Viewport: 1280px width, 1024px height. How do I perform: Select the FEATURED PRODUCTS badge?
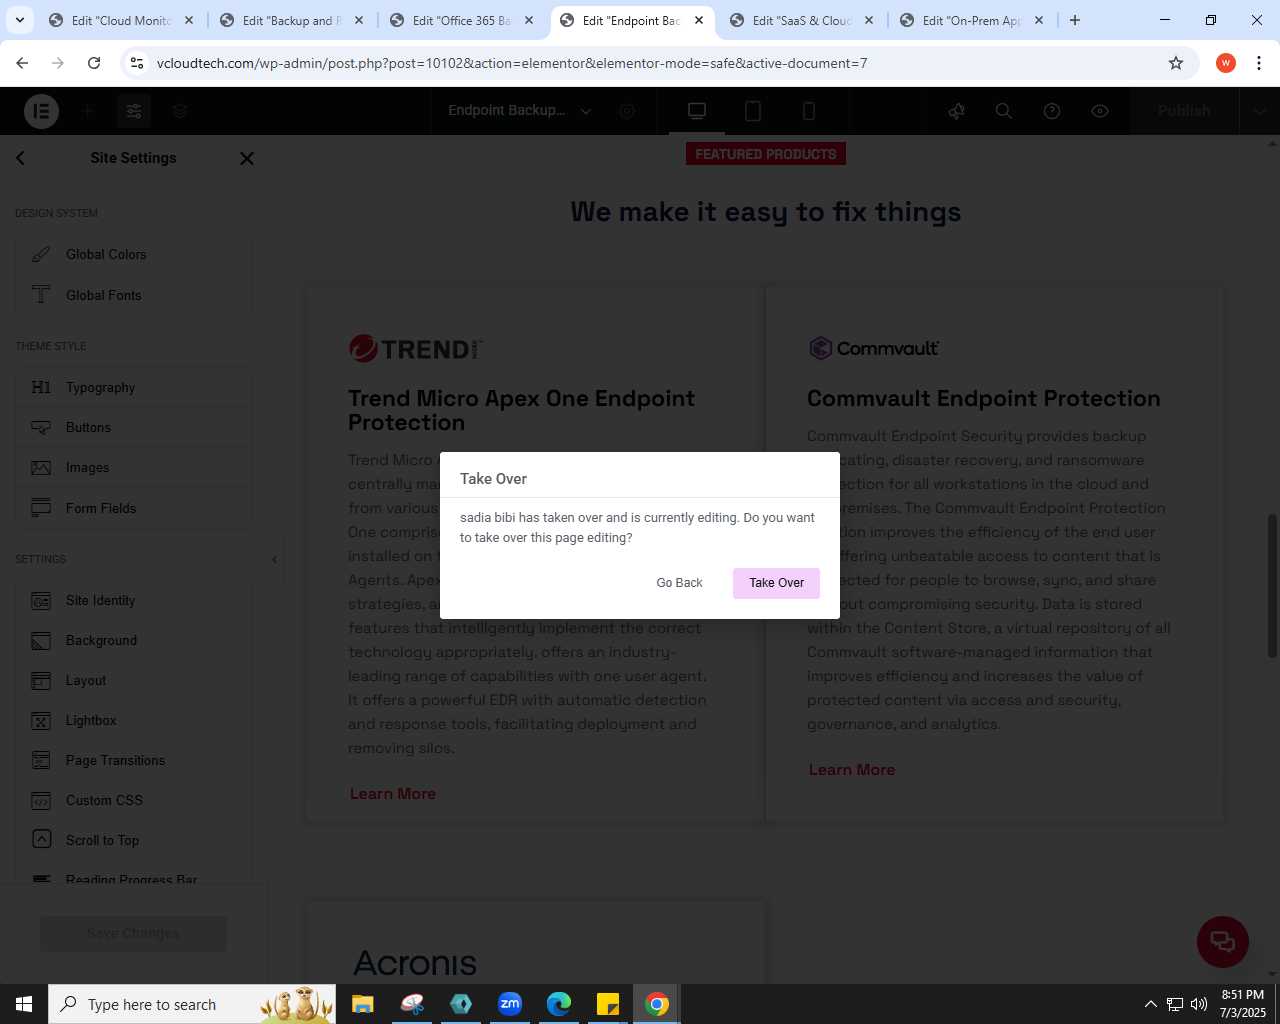(766, 154)
